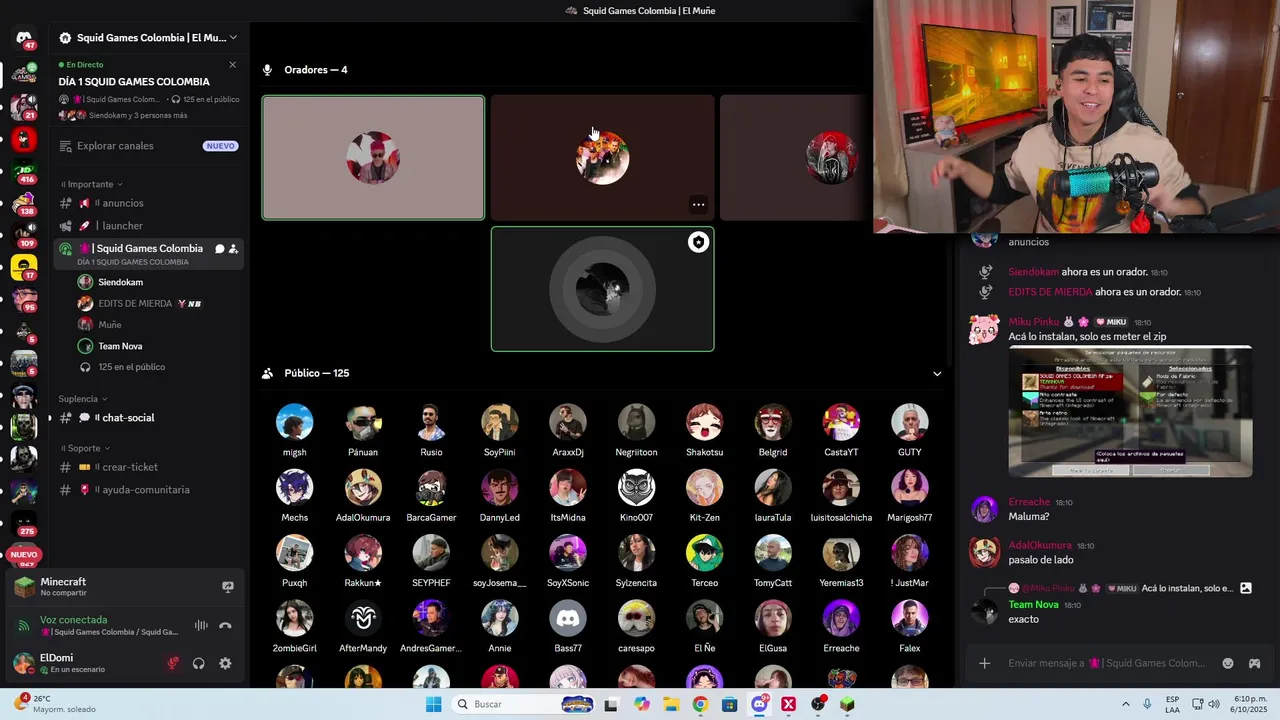Collapse the Importante category

tap(91, 184)
